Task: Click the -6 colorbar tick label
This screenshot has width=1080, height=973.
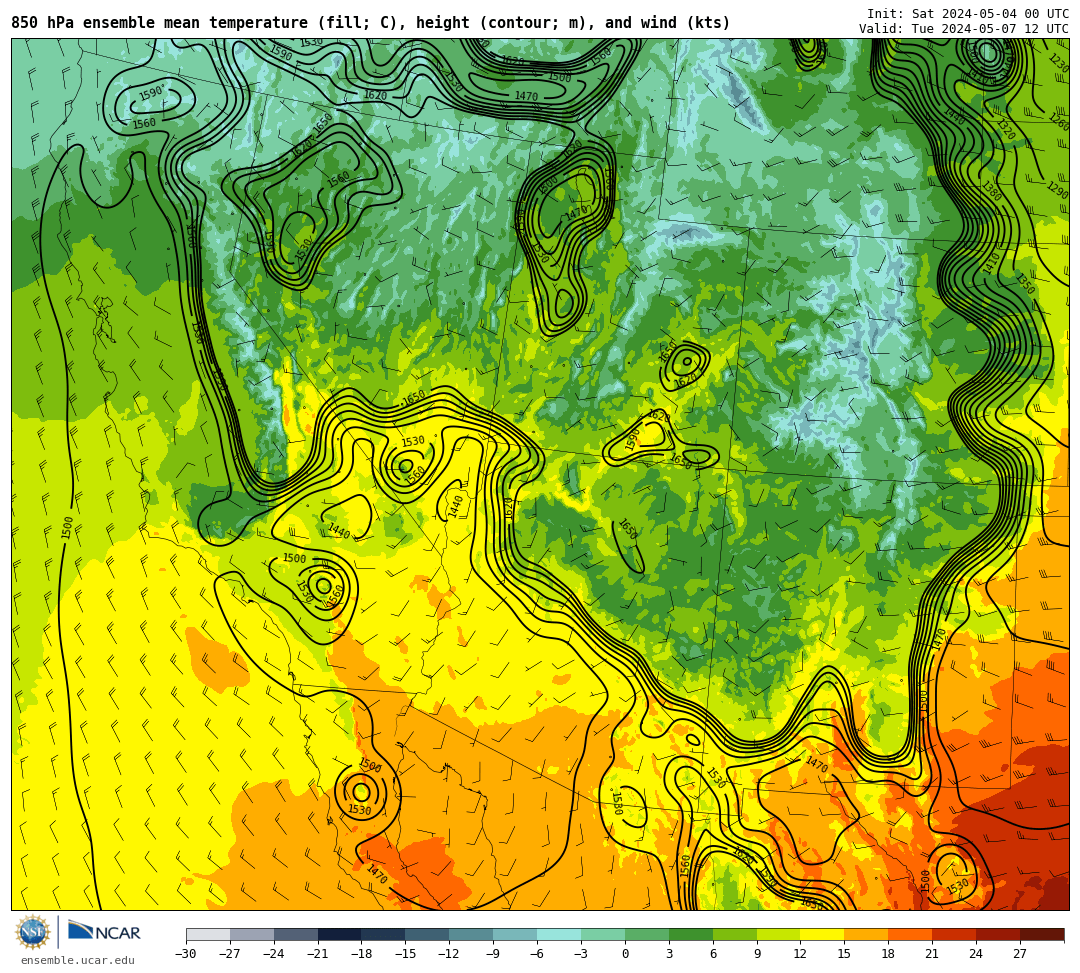Action: (537, 954)
